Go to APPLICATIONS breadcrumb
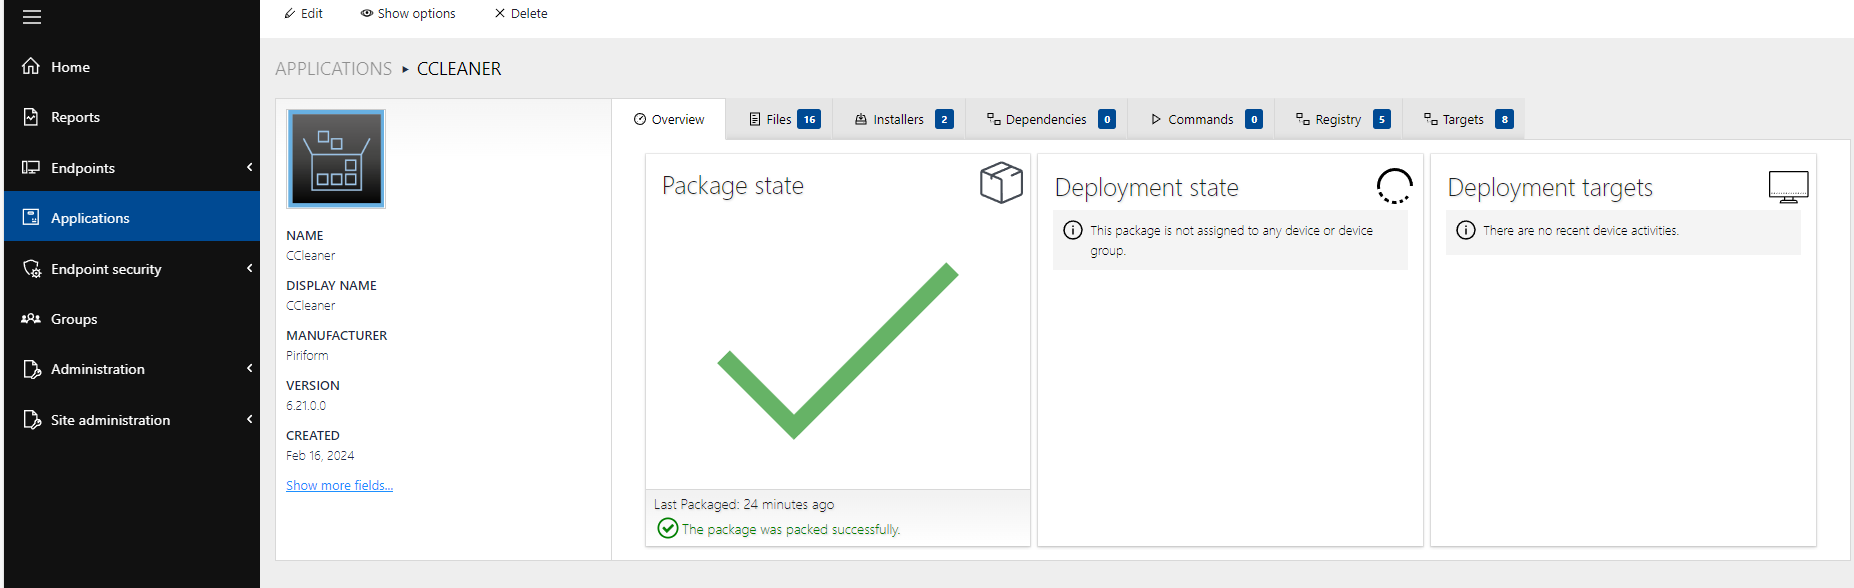 [333, 69]
